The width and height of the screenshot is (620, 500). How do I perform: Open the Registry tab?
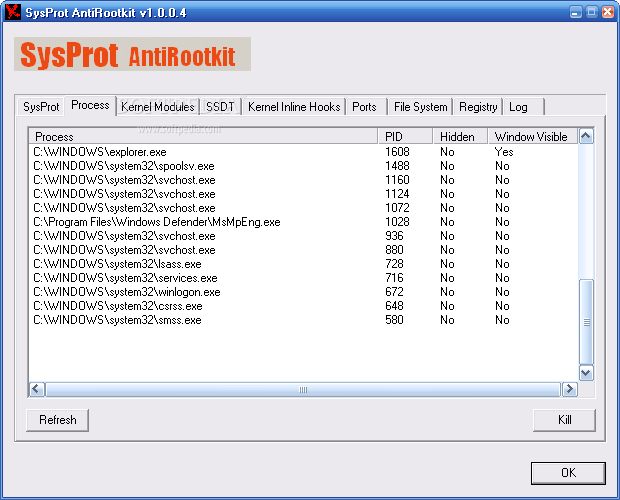[x=478, y=107]
